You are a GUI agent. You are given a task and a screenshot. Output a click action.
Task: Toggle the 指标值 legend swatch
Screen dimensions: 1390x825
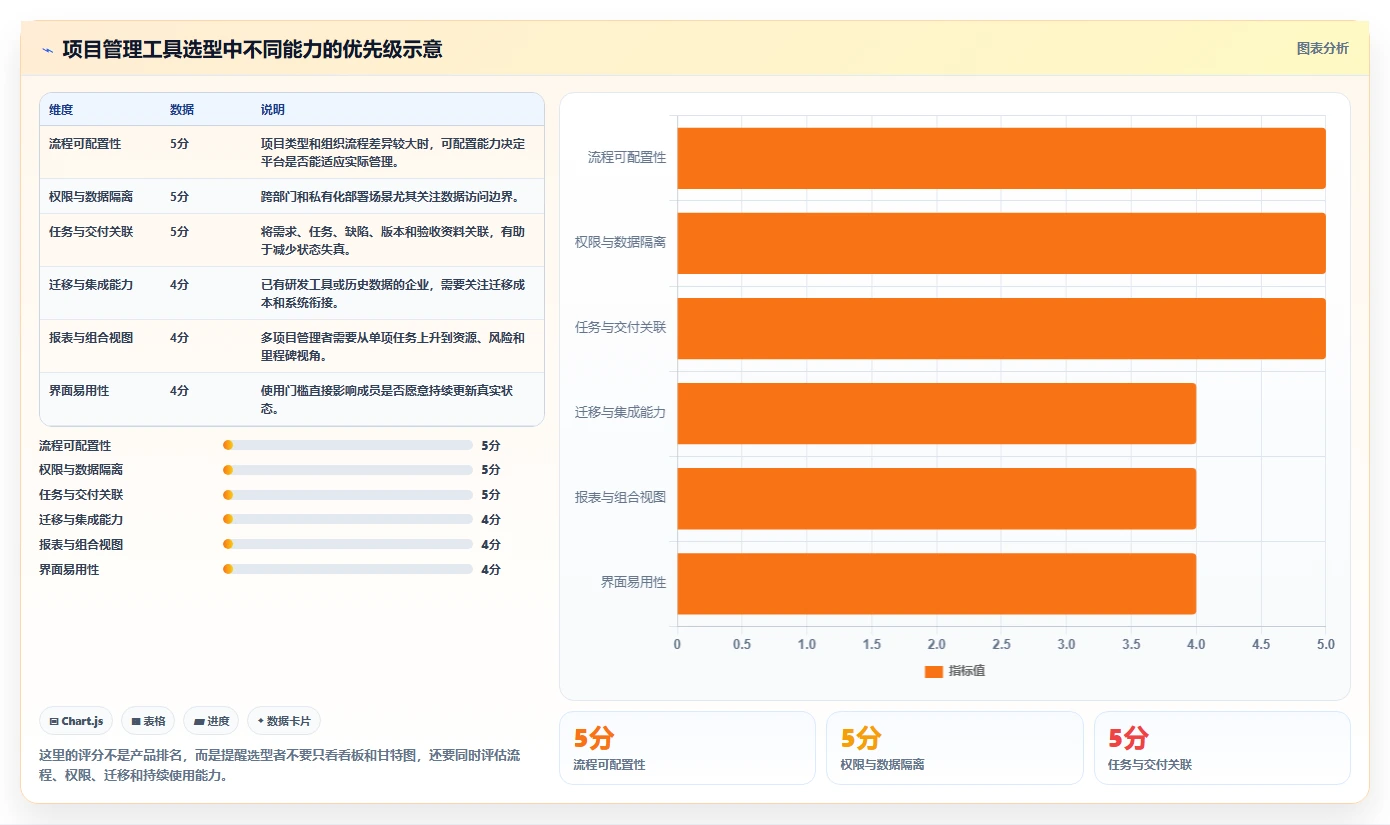(x=934, y=672)
